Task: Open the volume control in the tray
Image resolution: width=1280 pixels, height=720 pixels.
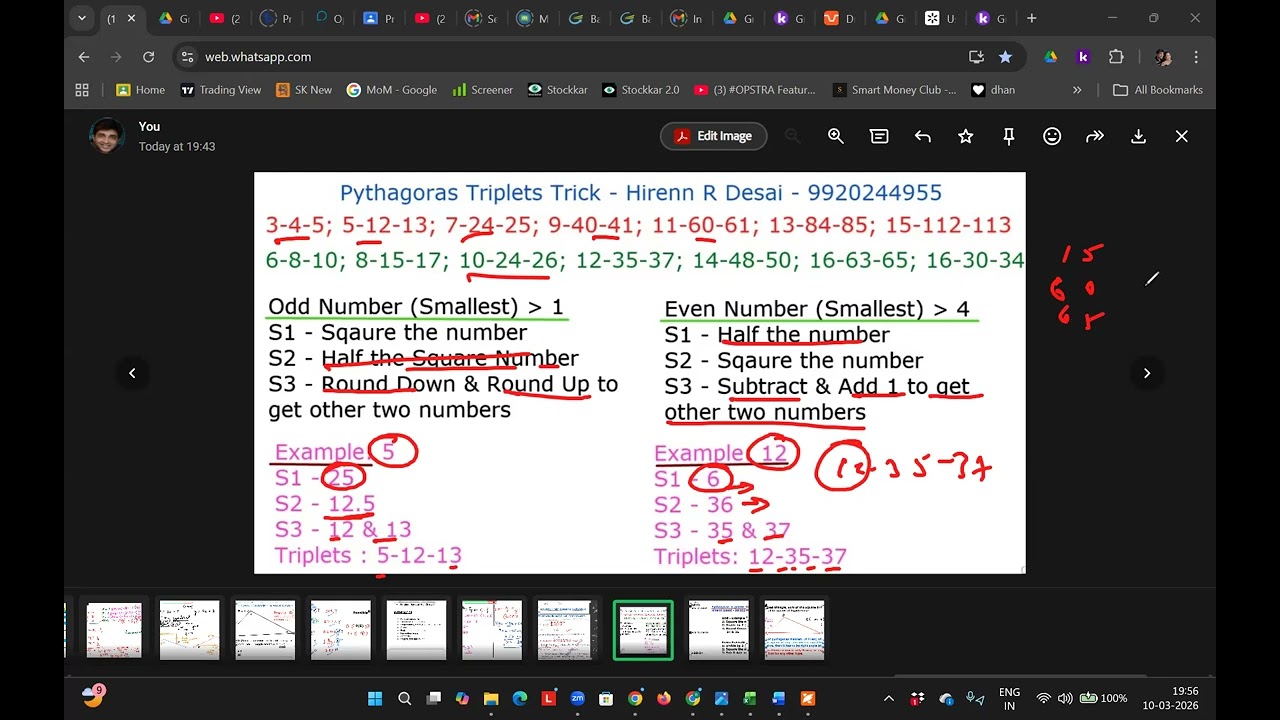Action: [1064, 699]
